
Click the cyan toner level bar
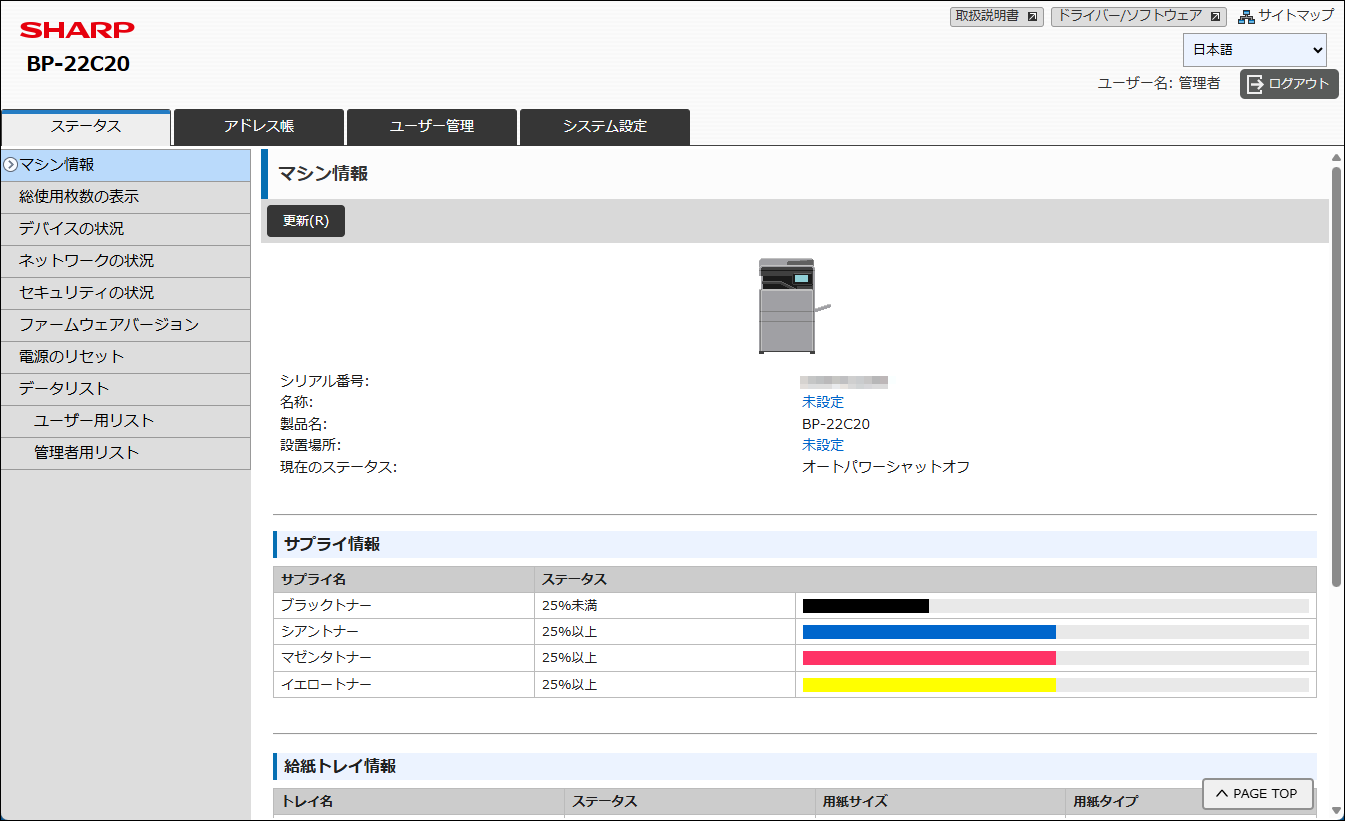929,632
